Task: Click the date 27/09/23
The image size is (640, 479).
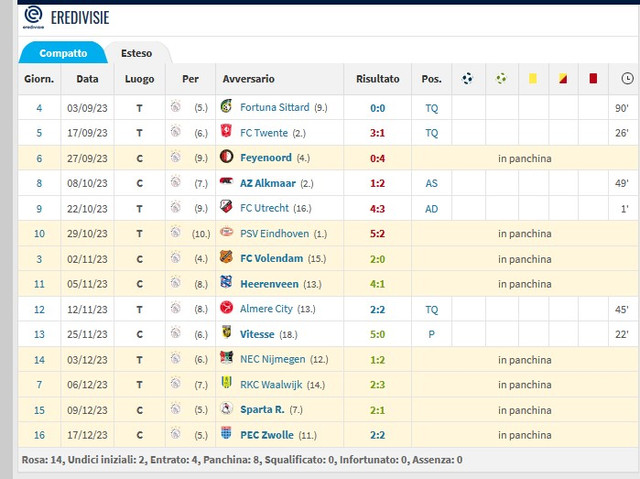Action: pyautogui.click(x=87, y=158)
